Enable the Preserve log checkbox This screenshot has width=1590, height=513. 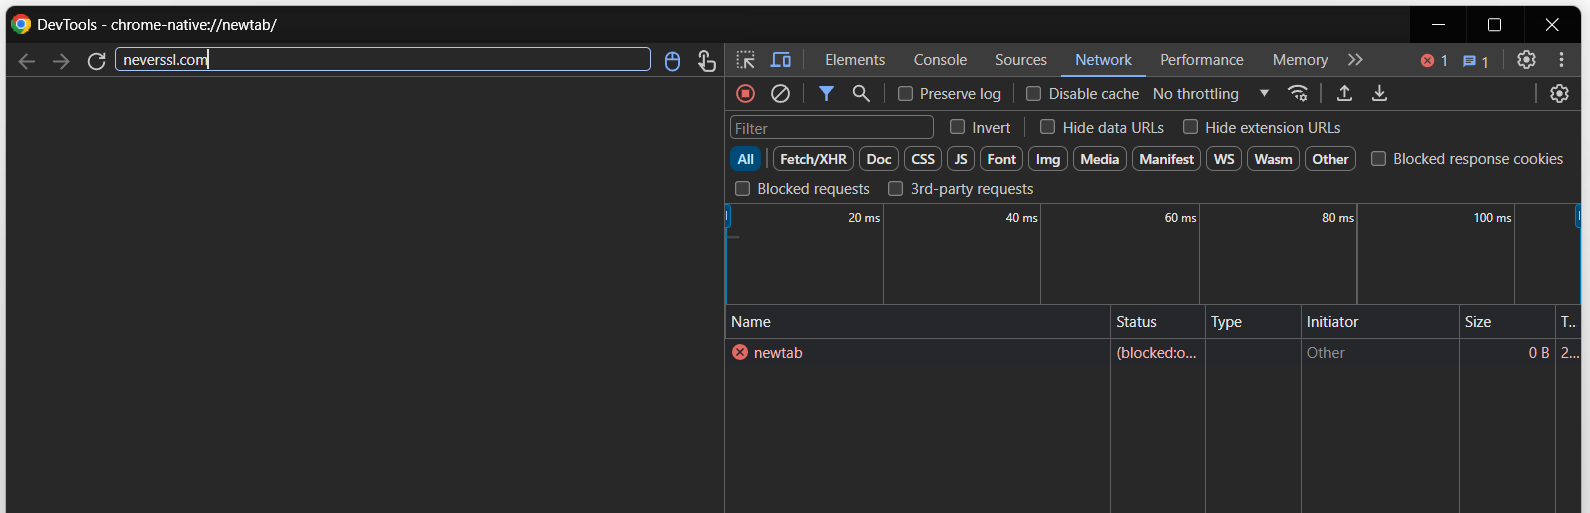(x=905, y=93)
